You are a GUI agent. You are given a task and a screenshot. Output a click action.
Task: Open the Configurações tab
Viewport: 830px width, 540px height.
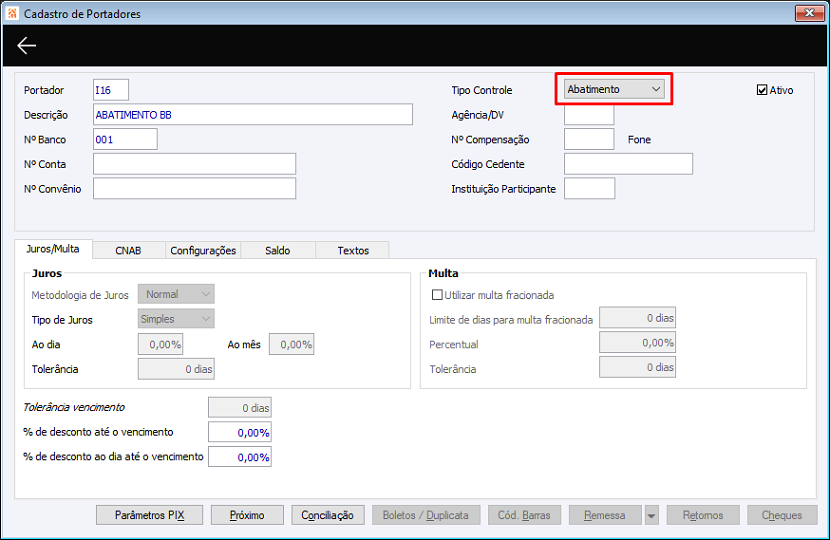click(203, 250)
